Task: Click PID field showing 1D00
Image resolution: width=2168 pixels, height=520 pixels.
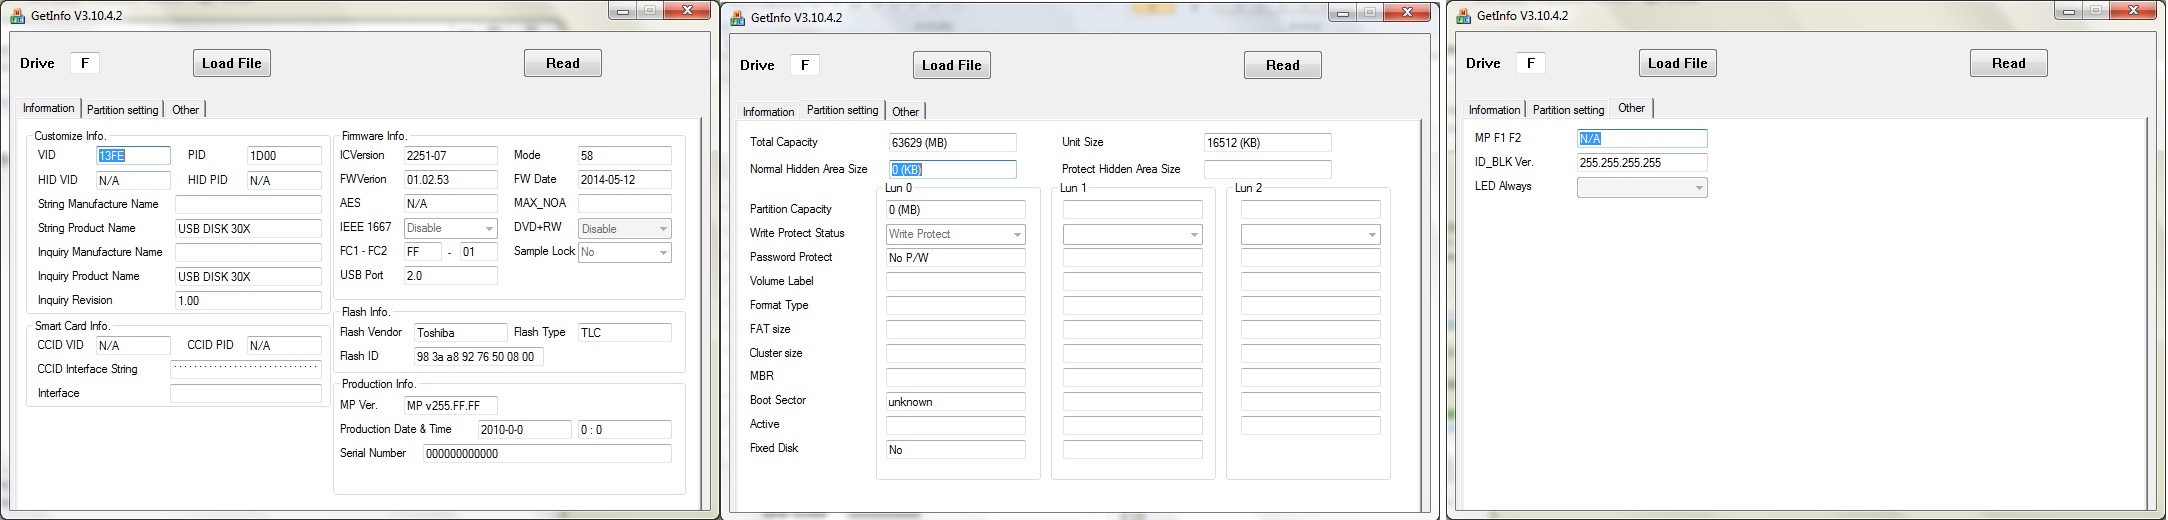Action: tap(284, 155)
